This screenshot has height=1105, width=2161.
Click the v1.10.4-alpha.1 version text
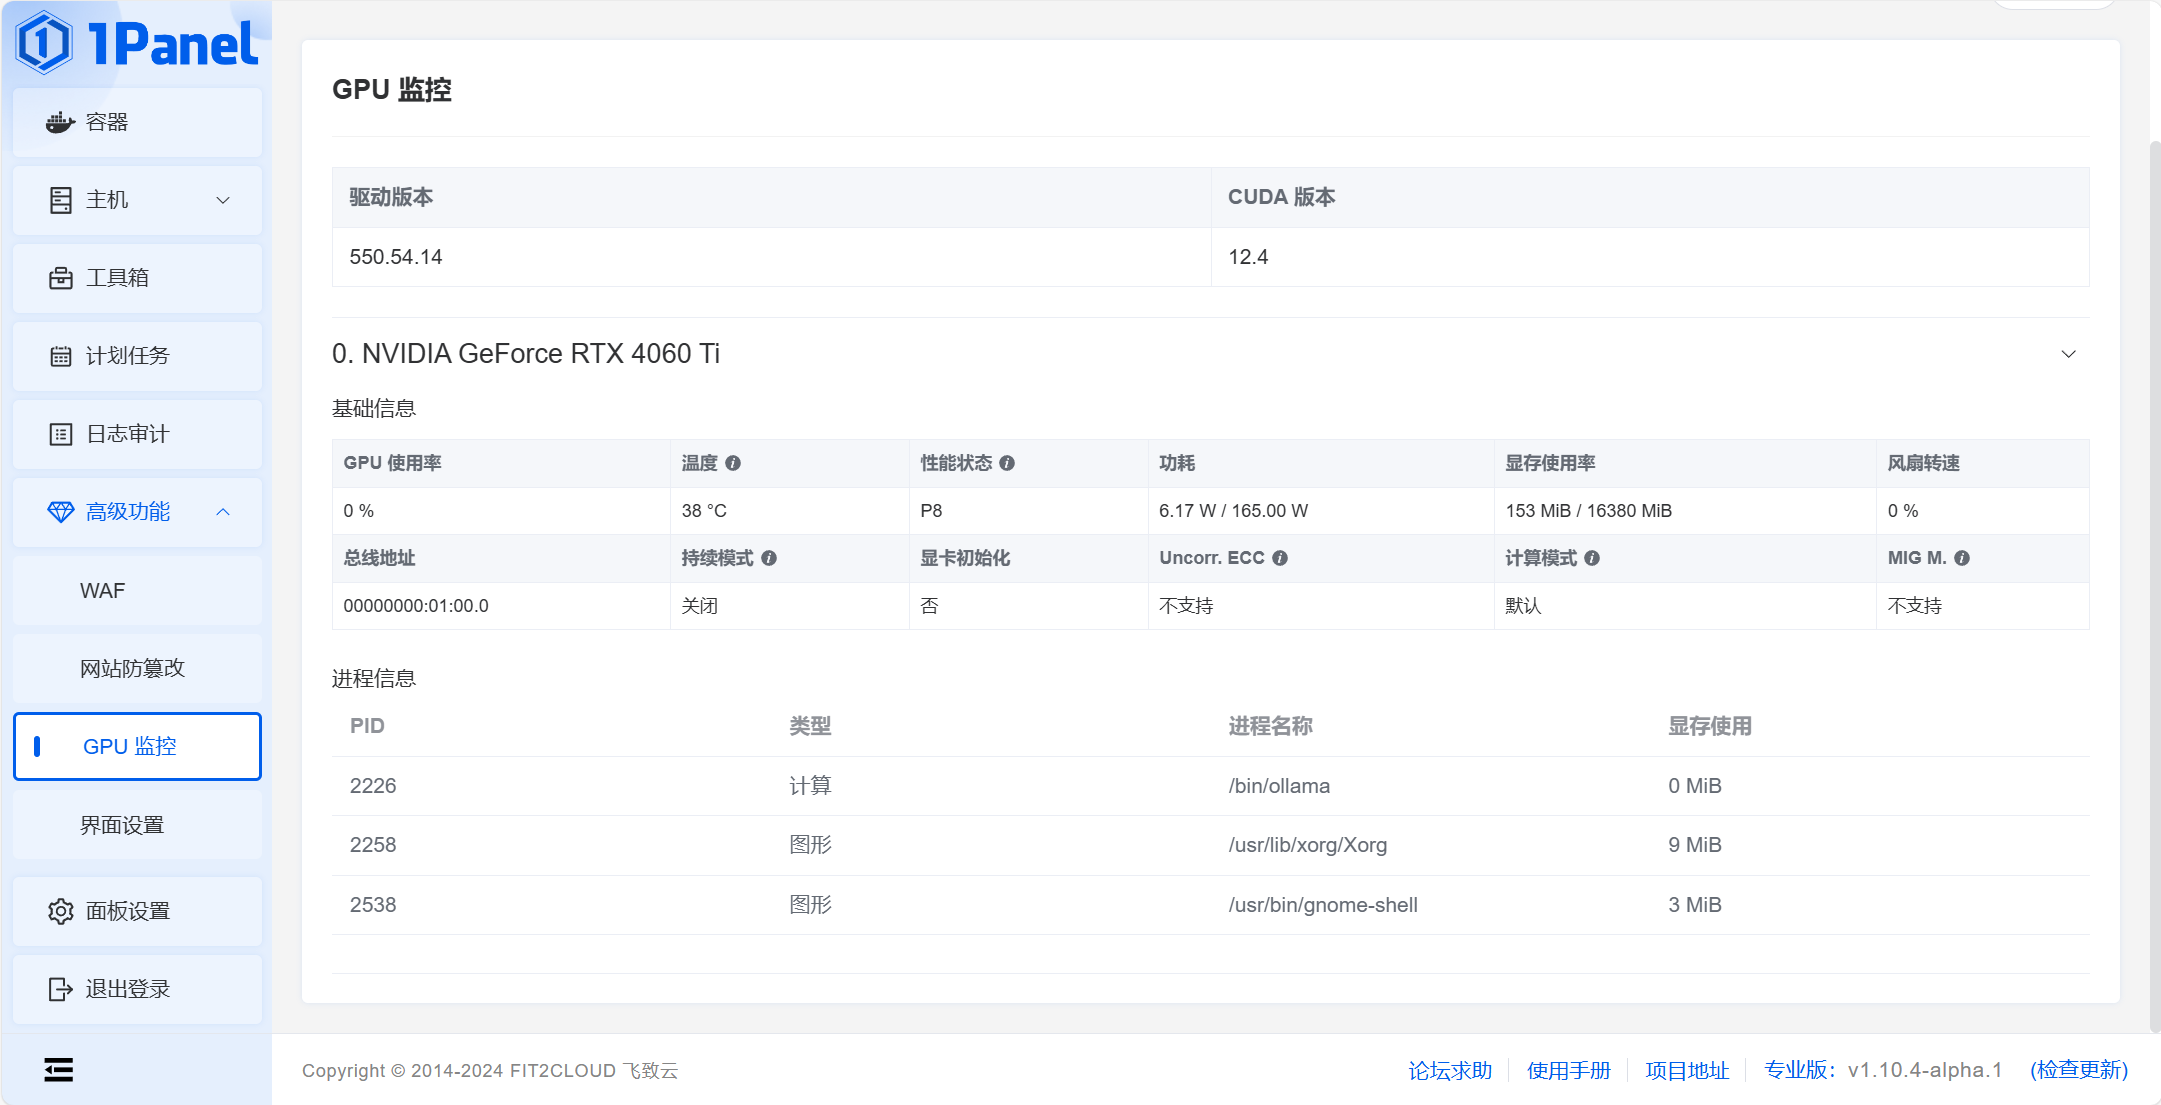1925,1070
